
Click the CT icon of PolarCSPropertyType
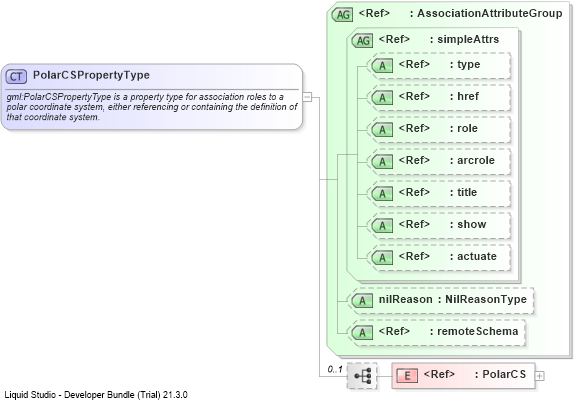(16, 76)
